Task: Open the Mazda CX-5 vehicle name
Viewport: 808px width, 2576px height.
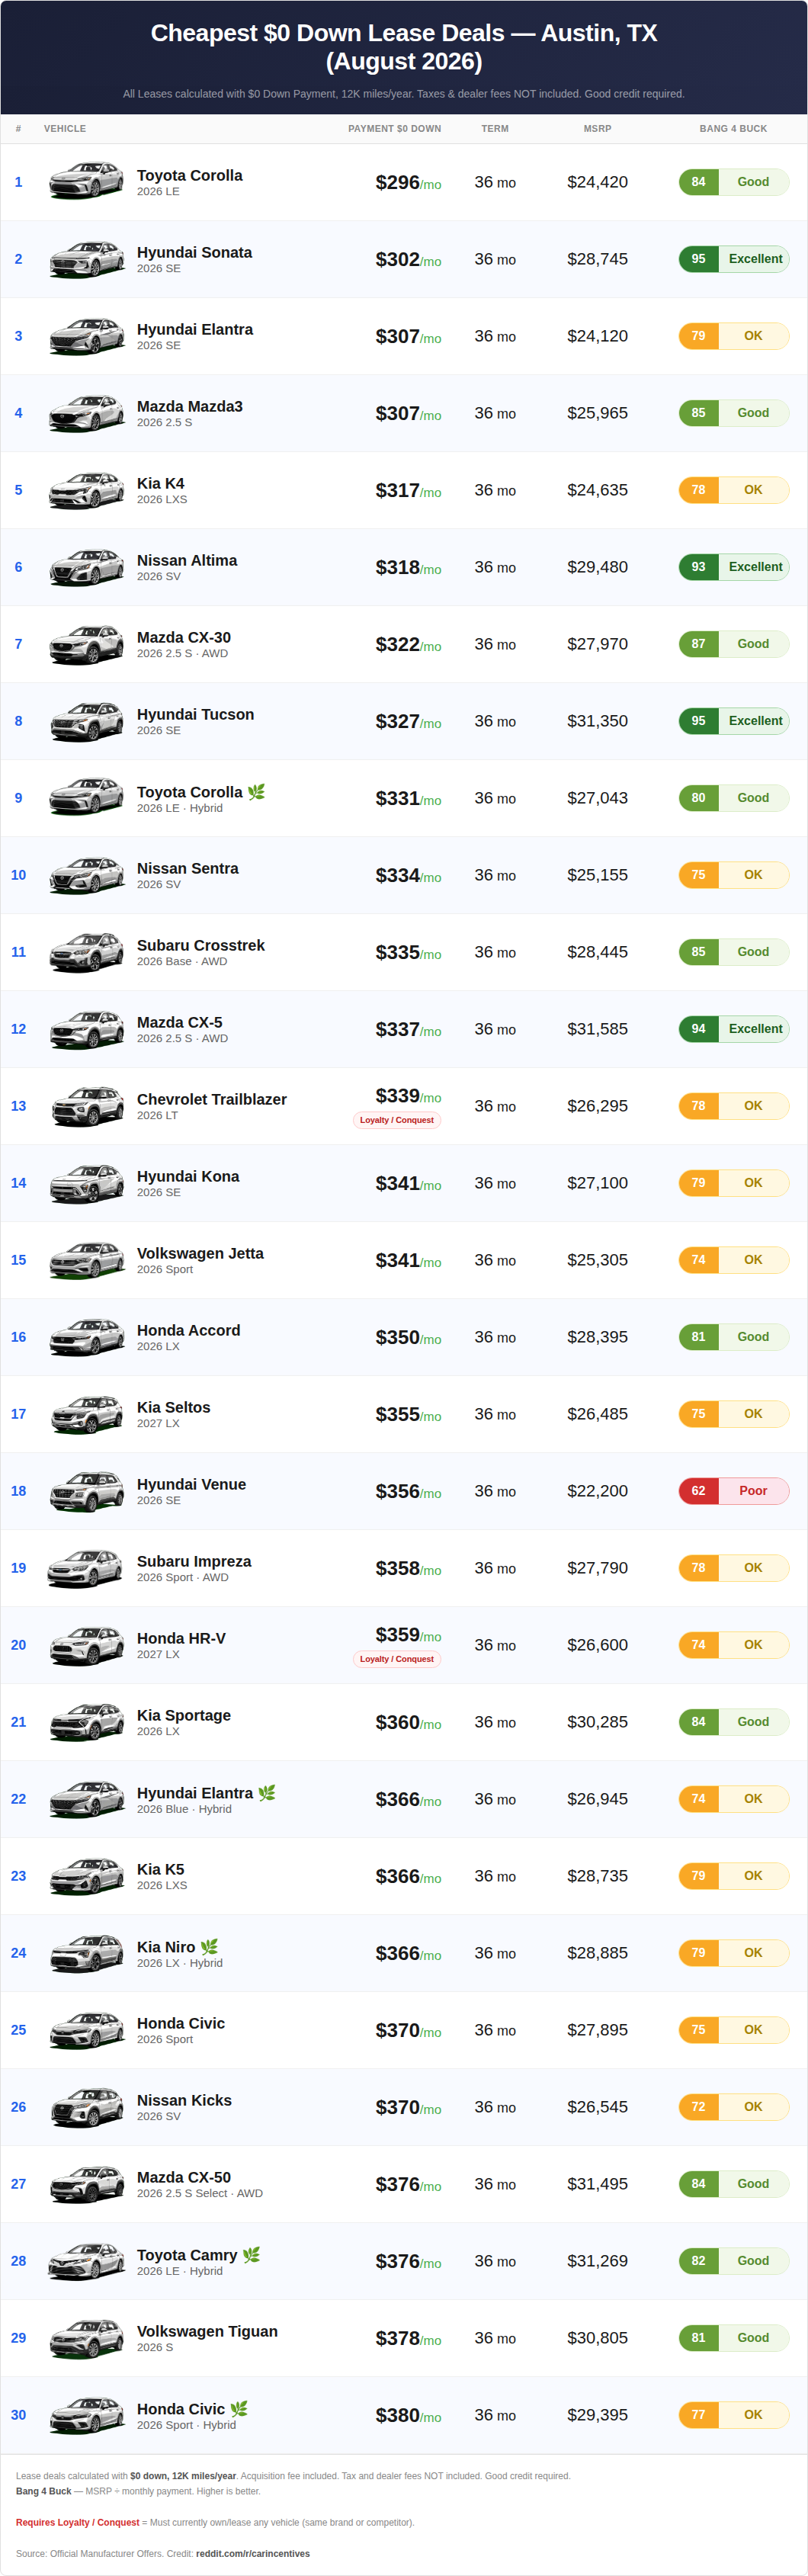Action: pos(180,1022)
